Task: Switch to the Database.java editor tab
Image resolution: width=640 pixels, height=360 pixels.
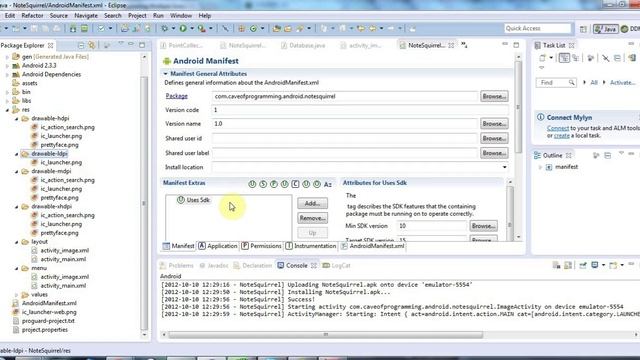Action: point(303,45)
